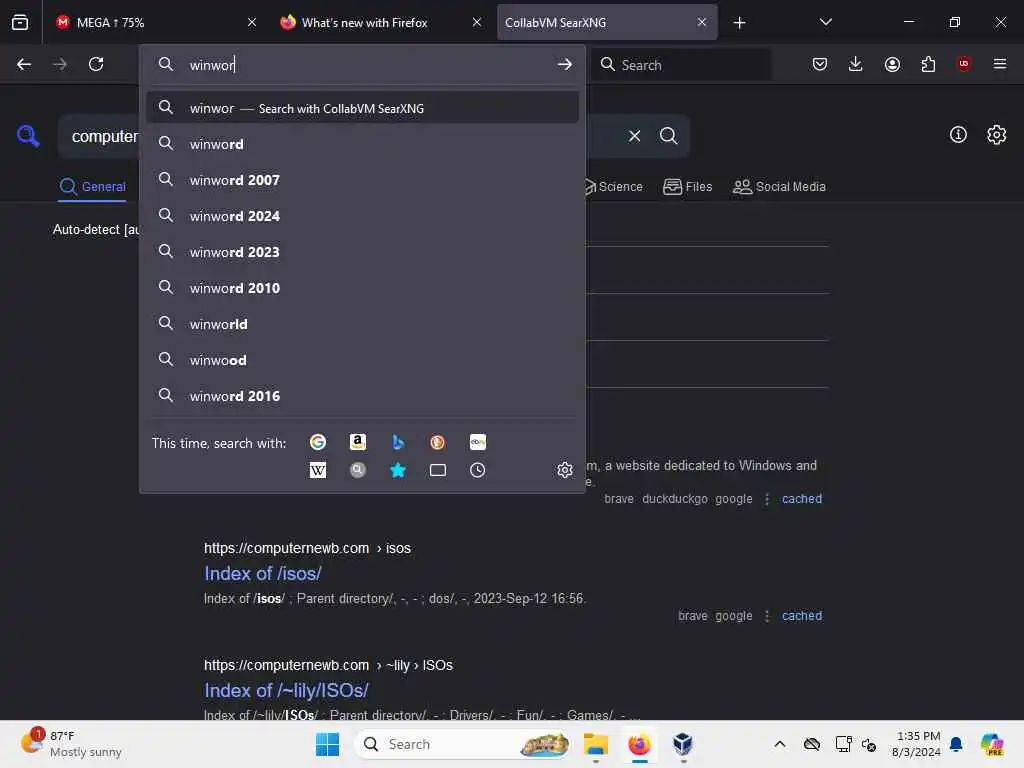1024x768 pixels.
Task: Search history via the clock icon
Action: tap(478, 470)
